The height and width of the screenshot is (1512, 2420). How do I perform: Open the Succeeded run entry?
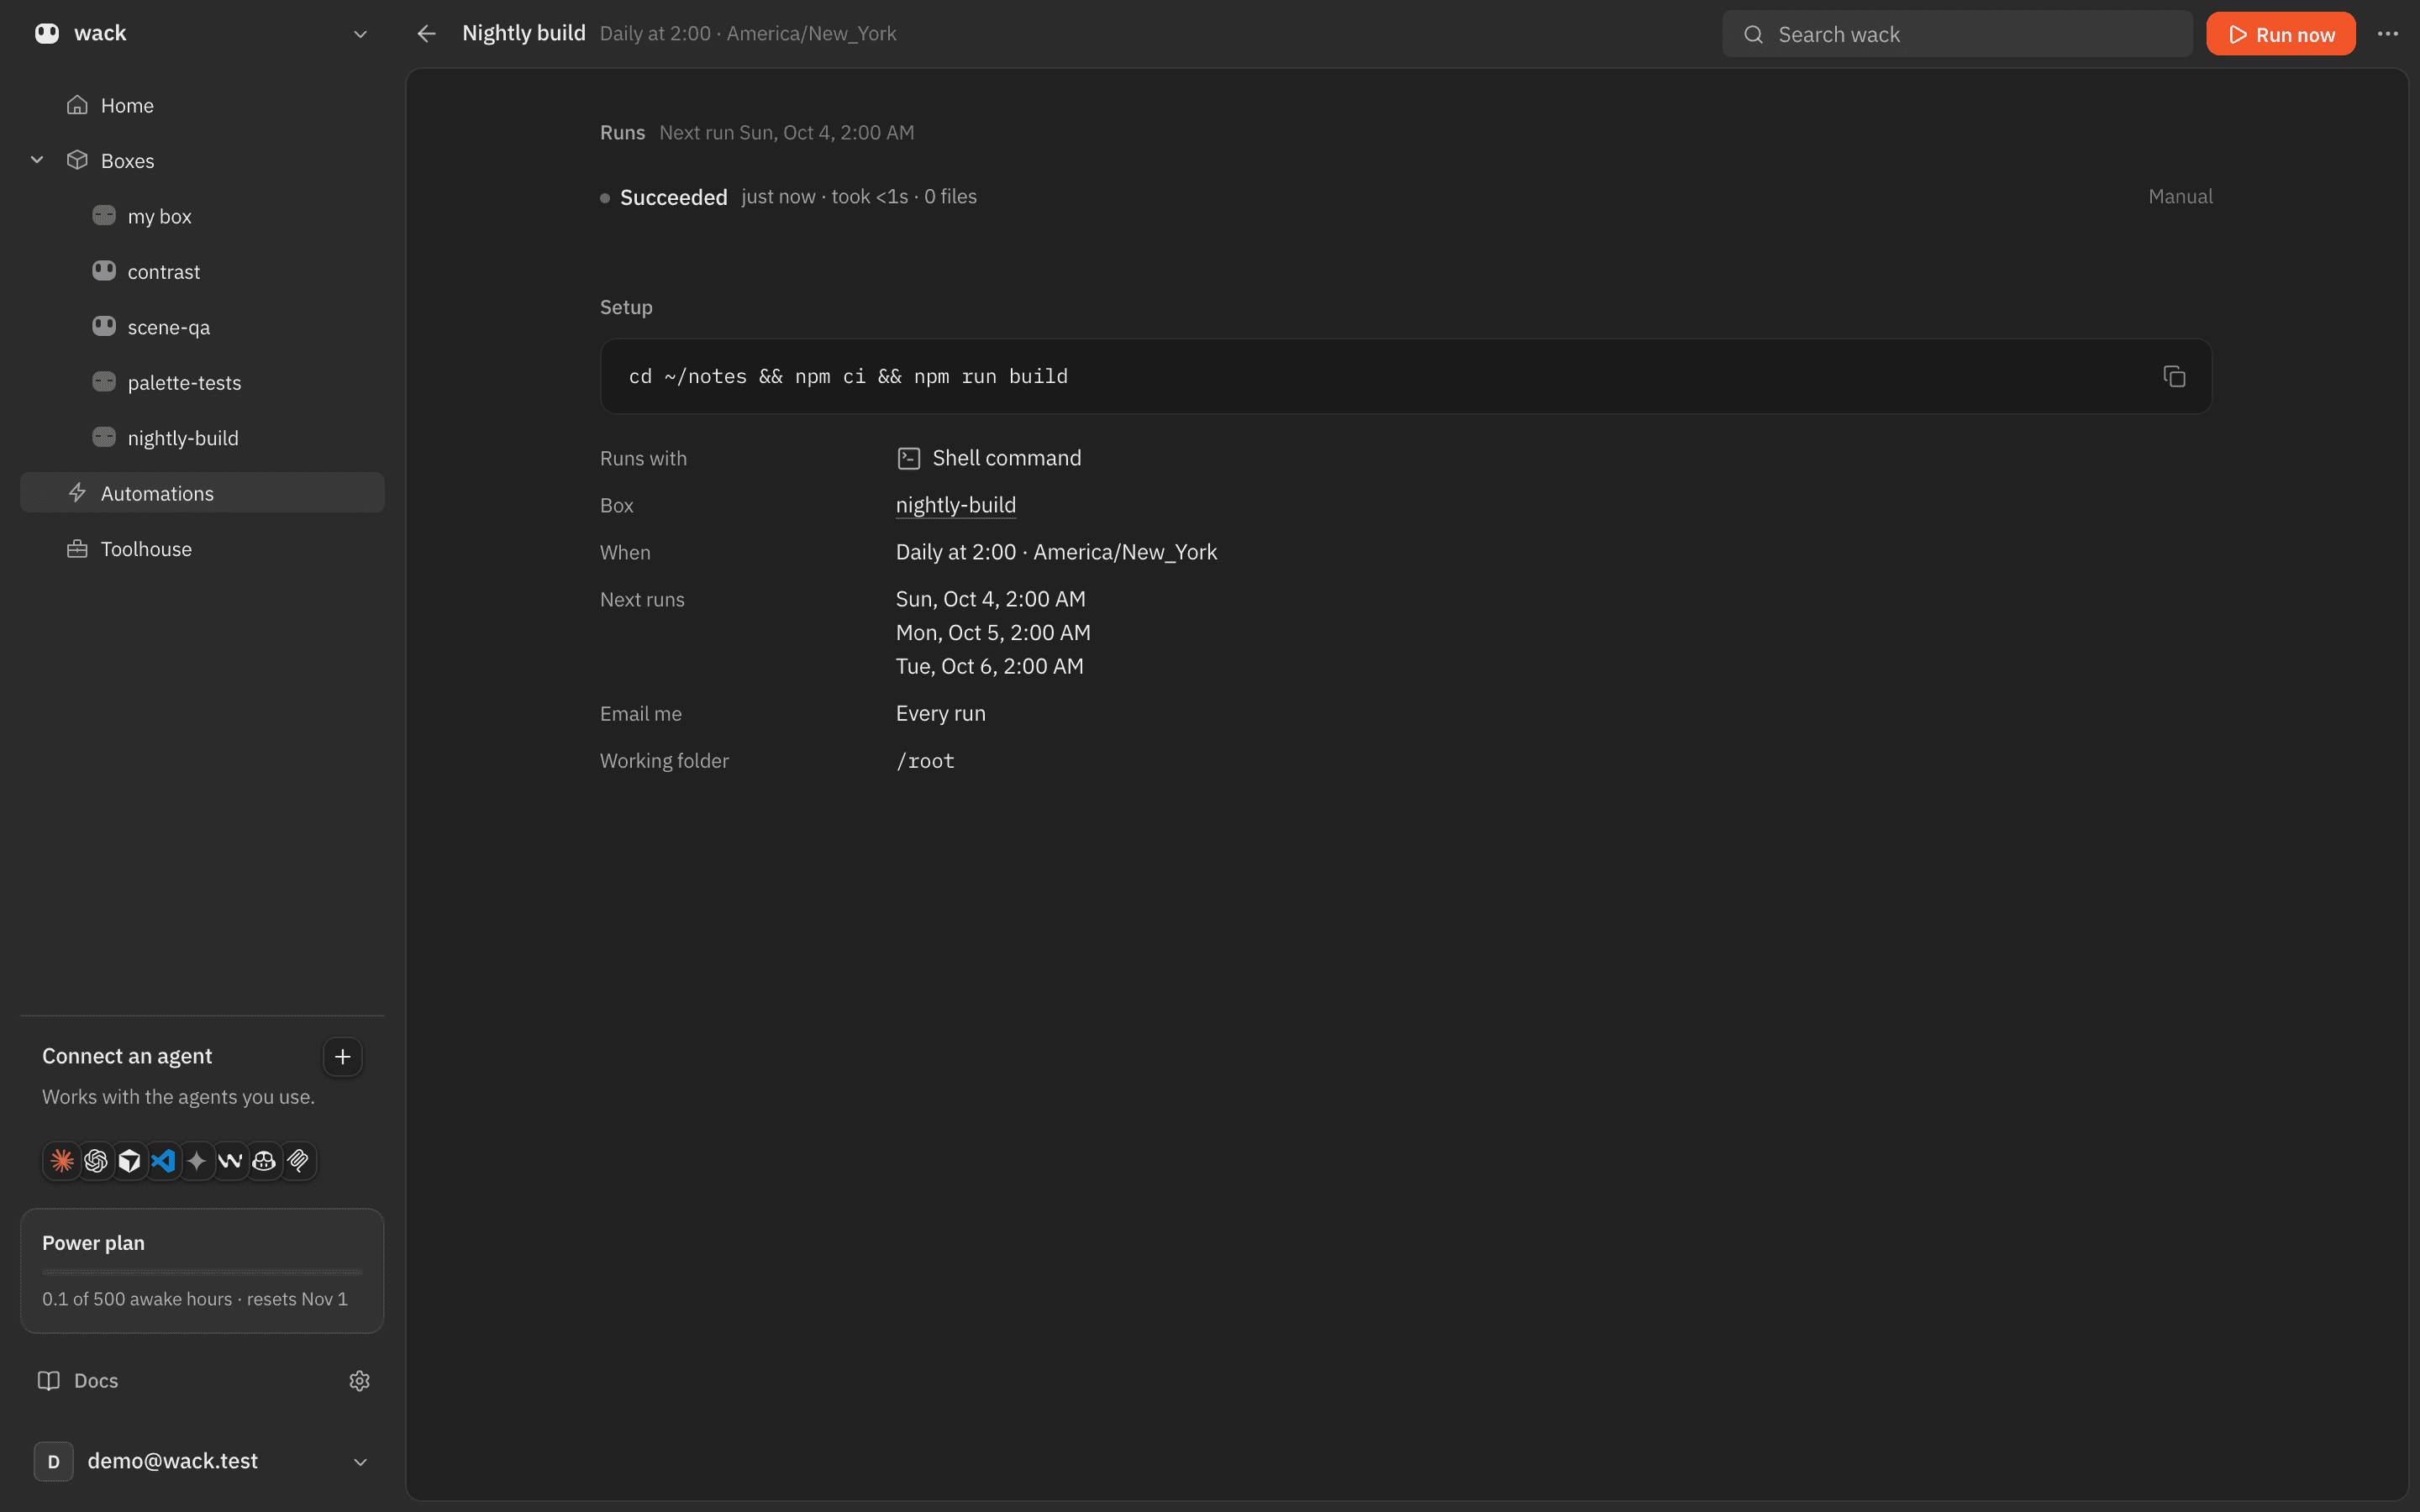click(1406, 197)
